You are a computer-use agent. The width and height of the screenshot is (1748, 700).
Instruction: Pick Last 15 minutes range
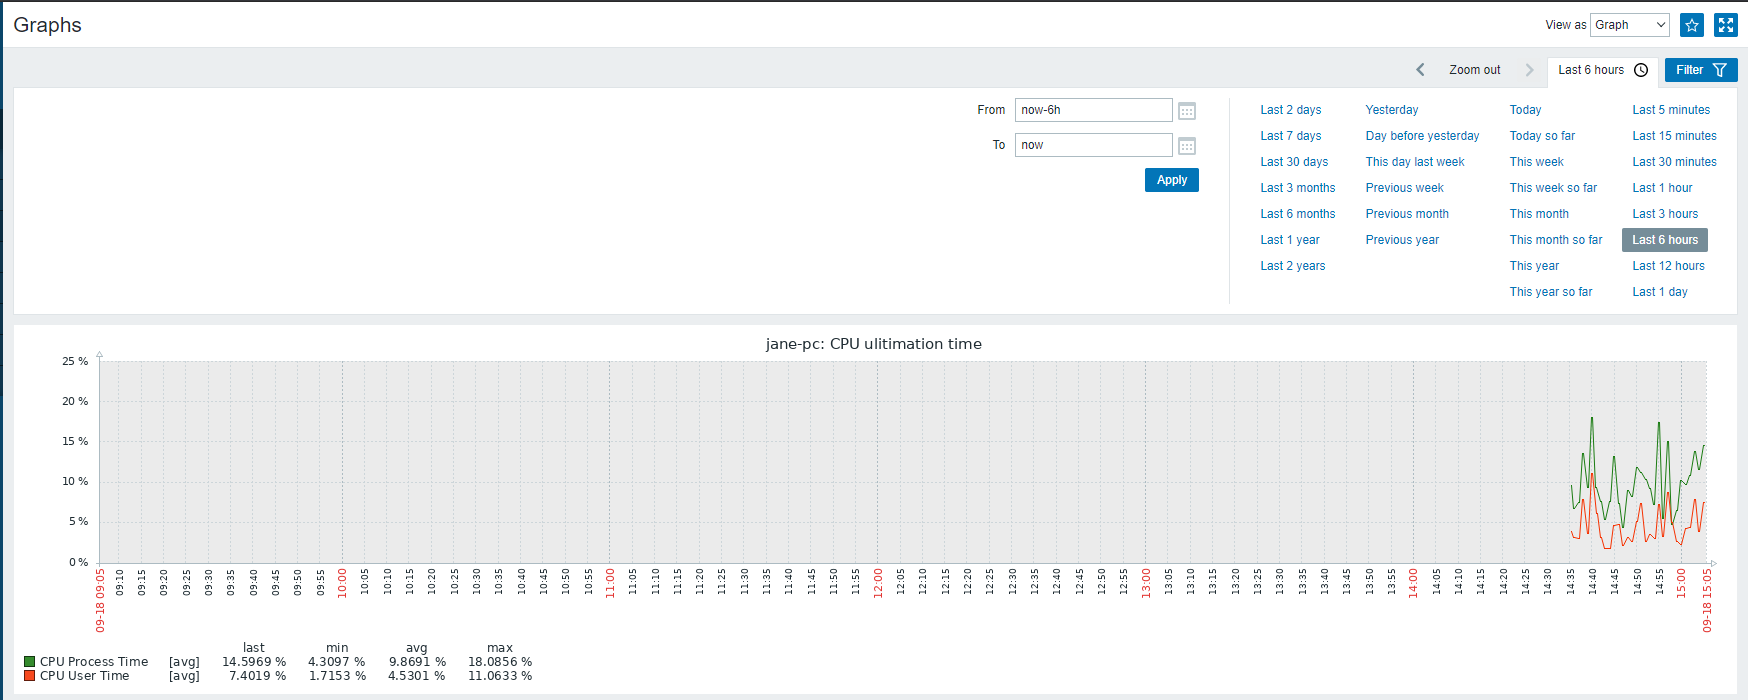[1674, 136]
